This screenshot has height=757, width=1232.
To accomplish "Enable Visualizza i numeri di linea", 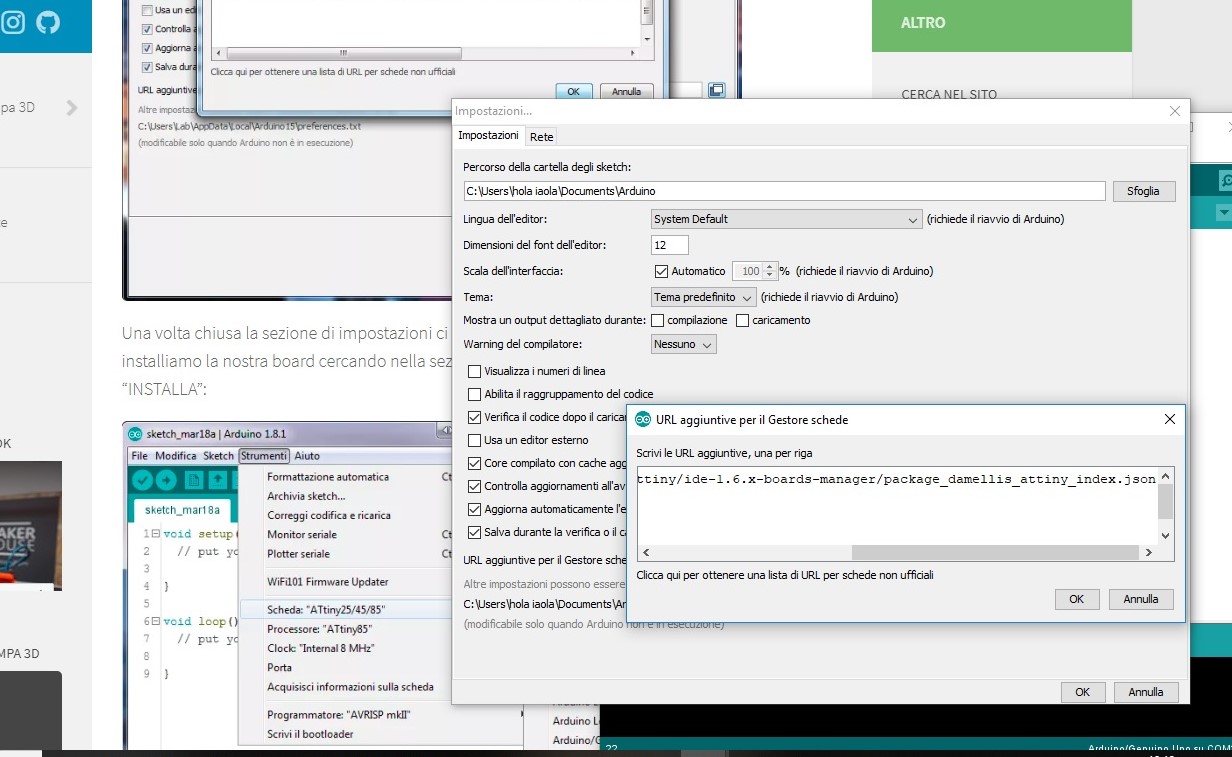I will 475,371.
